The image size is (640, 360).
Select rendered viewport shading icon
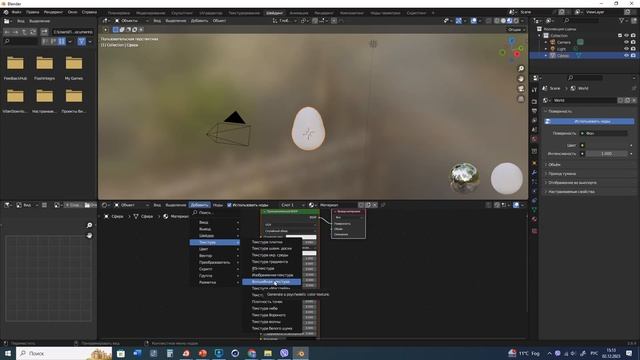[516, 20]
